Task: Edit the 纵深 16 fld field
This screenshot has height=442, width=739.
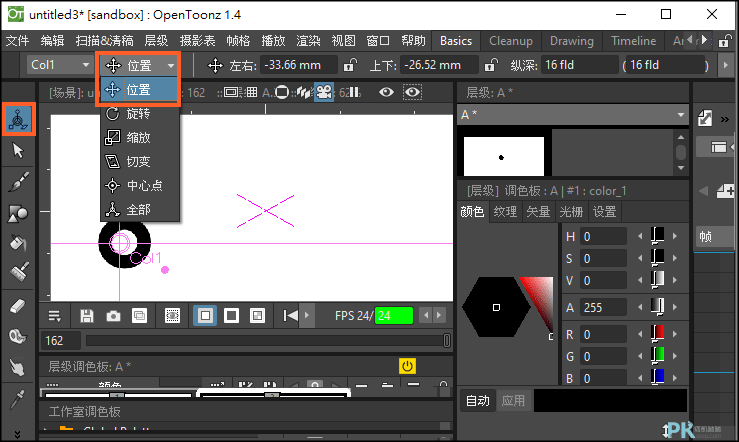Action: [x=580, y=65]
